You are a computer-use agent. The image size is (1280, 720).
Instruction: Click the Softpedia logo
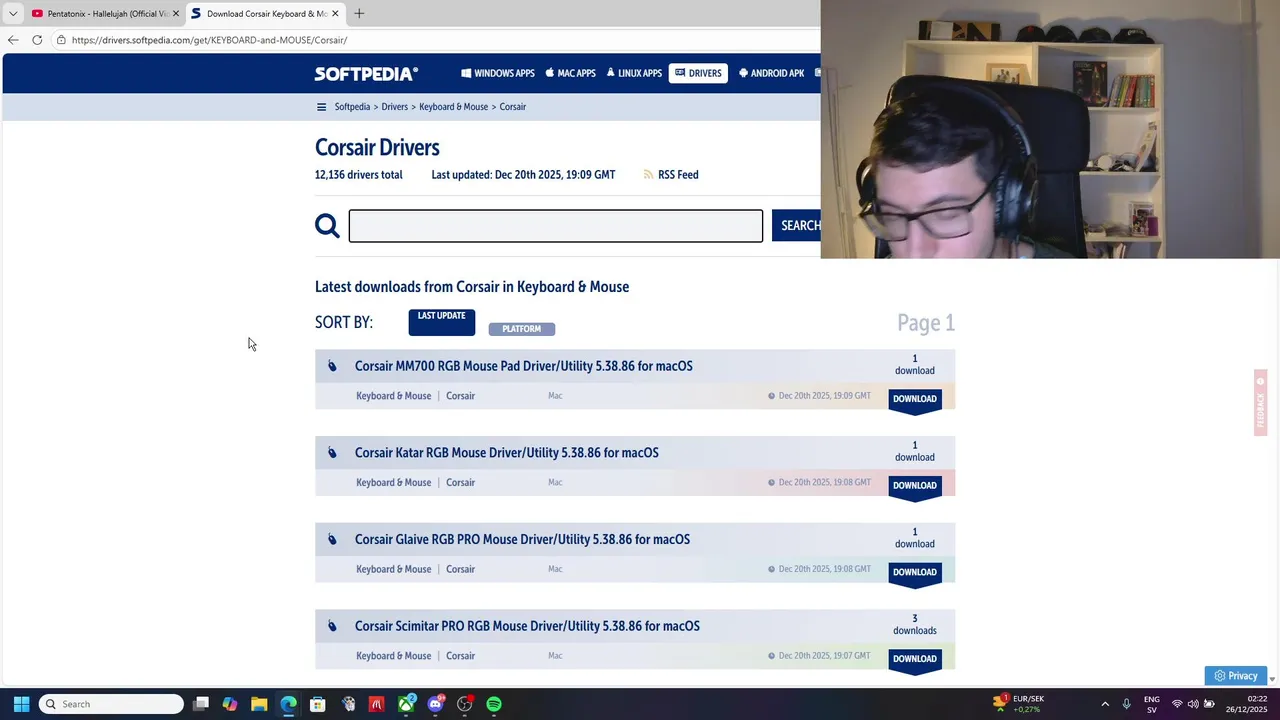pyautogui.click(x=366, y=73)
